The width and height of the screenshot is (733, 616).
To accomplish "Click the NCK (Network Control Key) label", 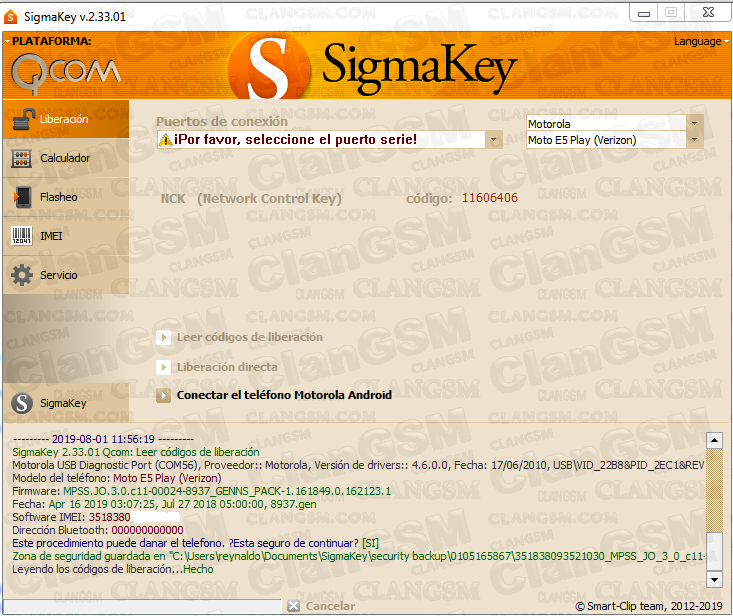I will click(251, 199).
